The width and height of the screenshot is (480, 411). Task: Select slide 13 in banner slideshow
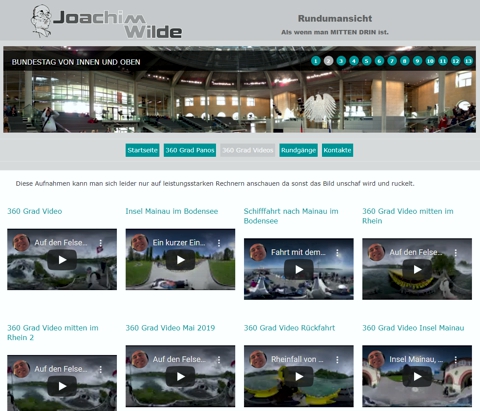coord(468,61)
